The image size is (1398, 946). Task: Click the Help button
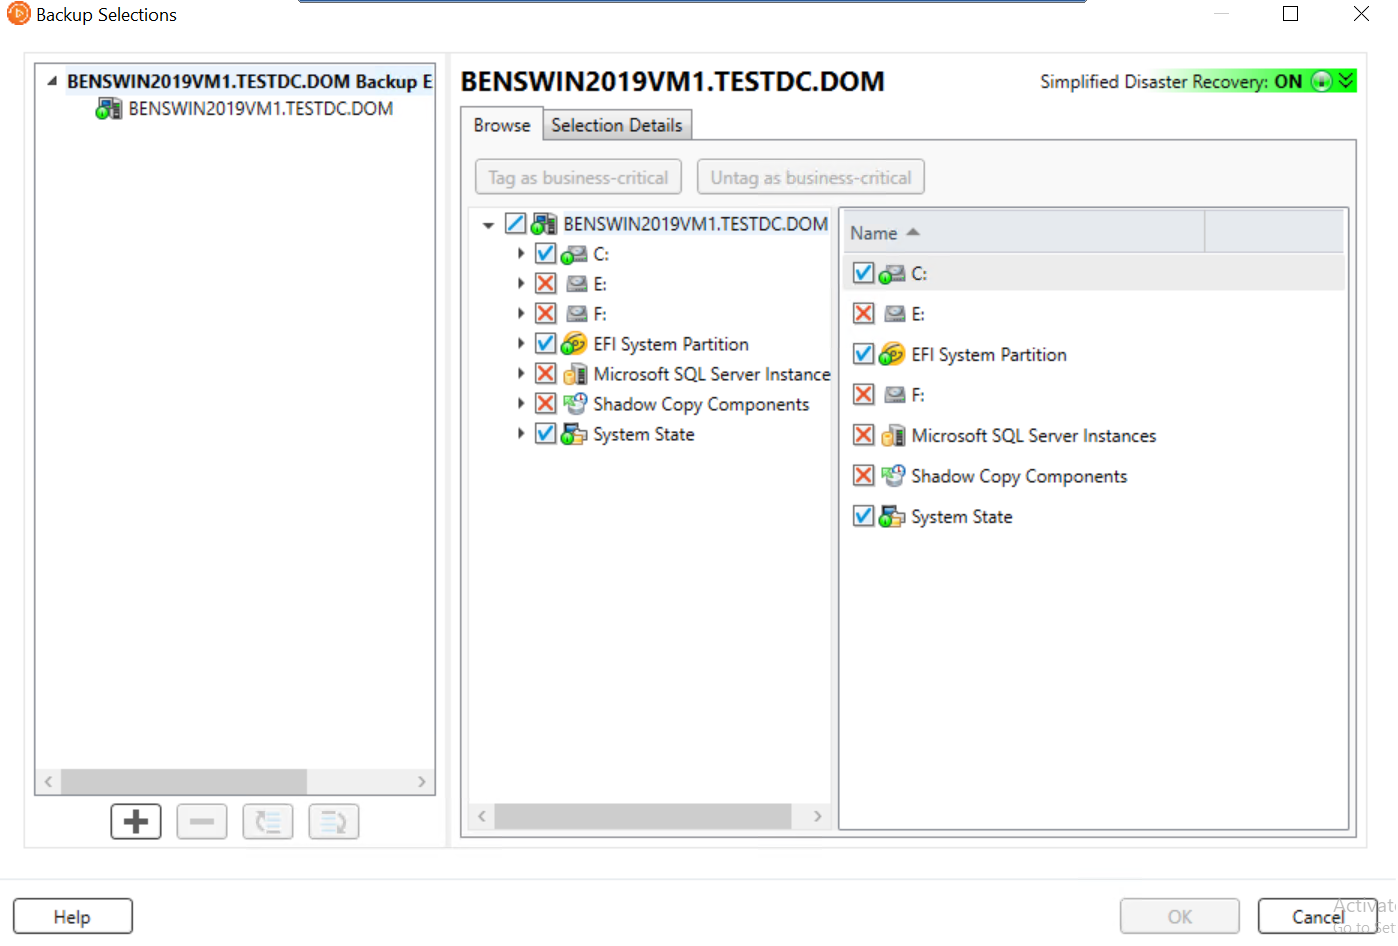tap(73, 917)
